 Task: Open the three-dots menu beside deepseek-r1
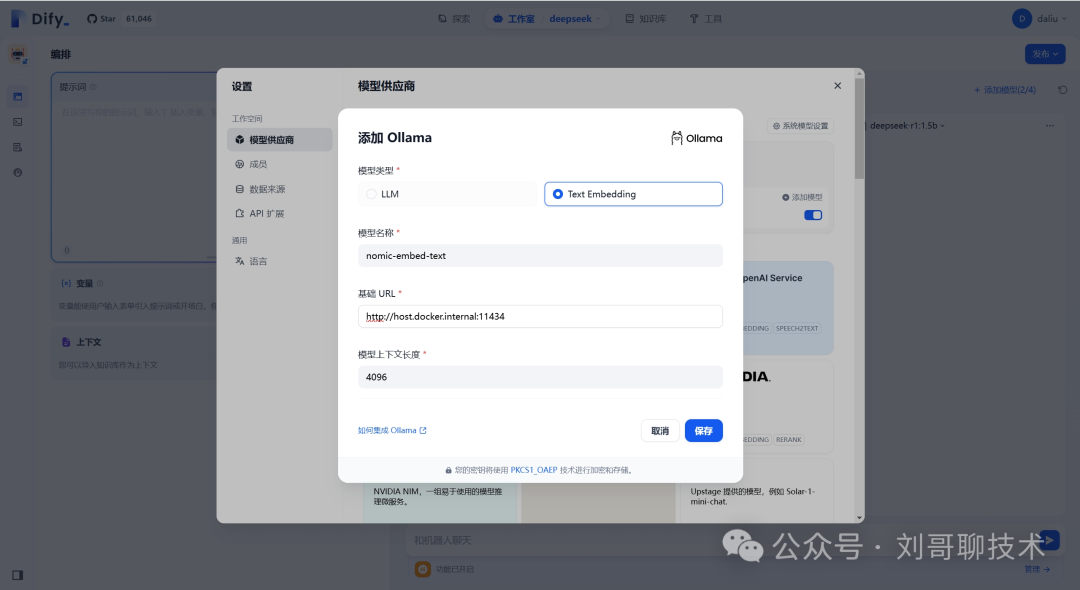pos(1050,126)
